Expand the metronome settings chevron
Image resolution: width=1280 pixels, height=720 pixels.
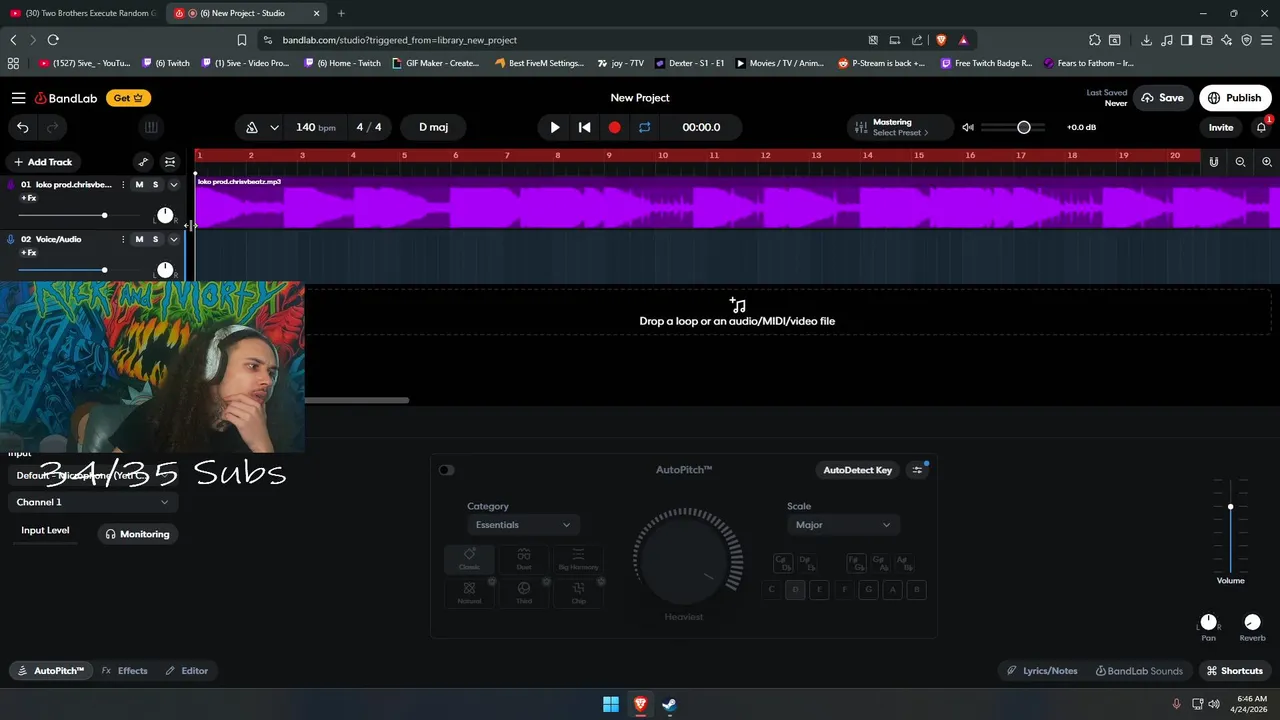274,127
